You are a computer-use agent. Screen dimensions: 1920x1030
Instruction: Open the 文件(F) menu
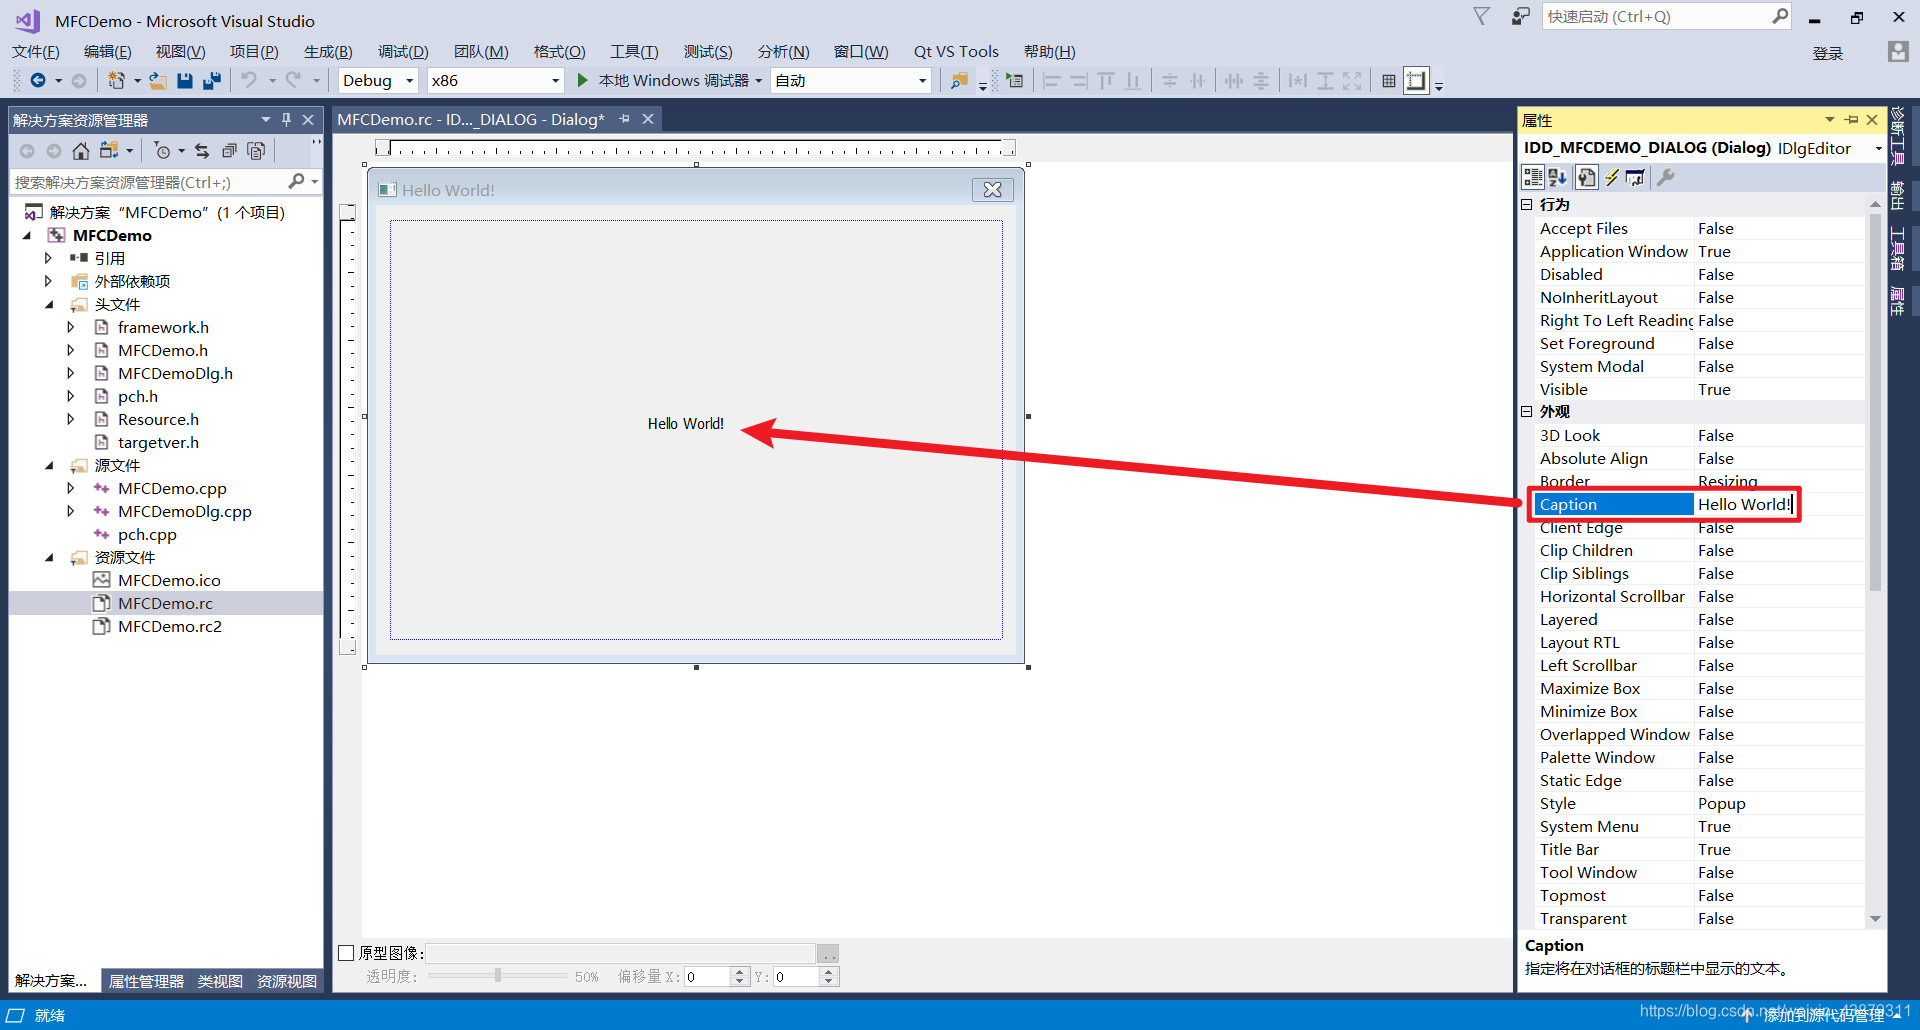36,52
